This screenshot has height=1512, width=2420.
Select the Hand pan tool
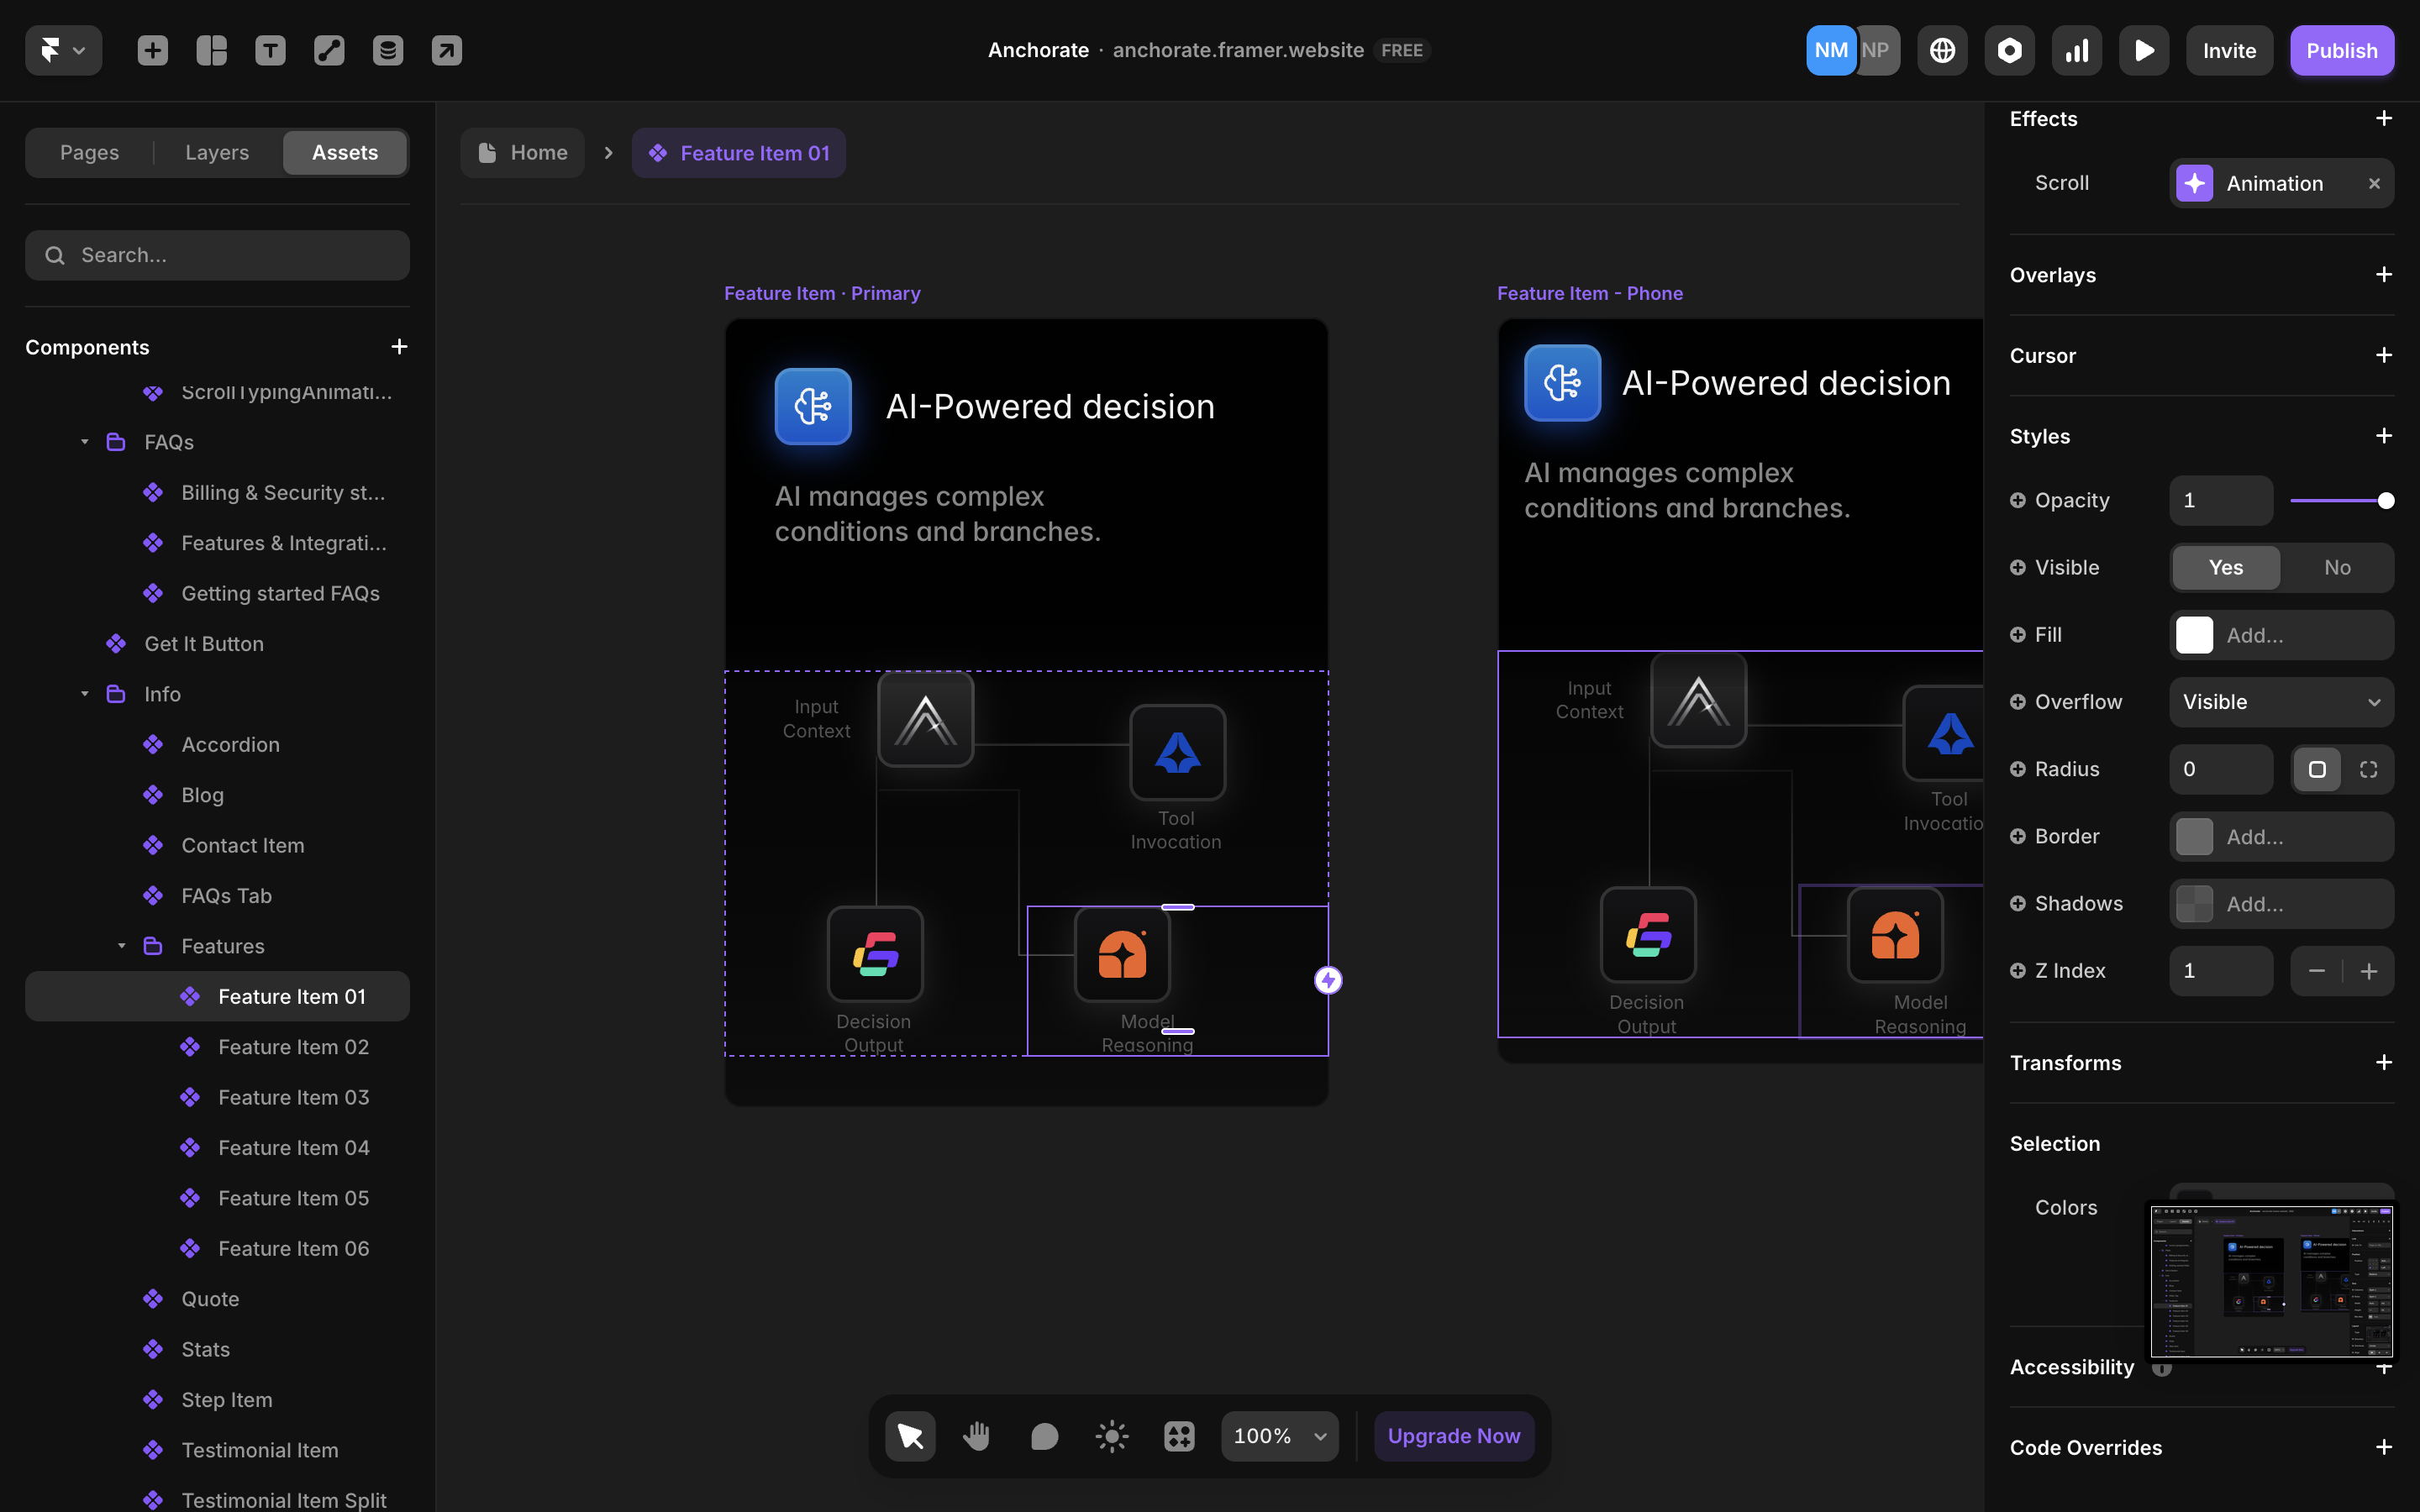[977, 1436]
